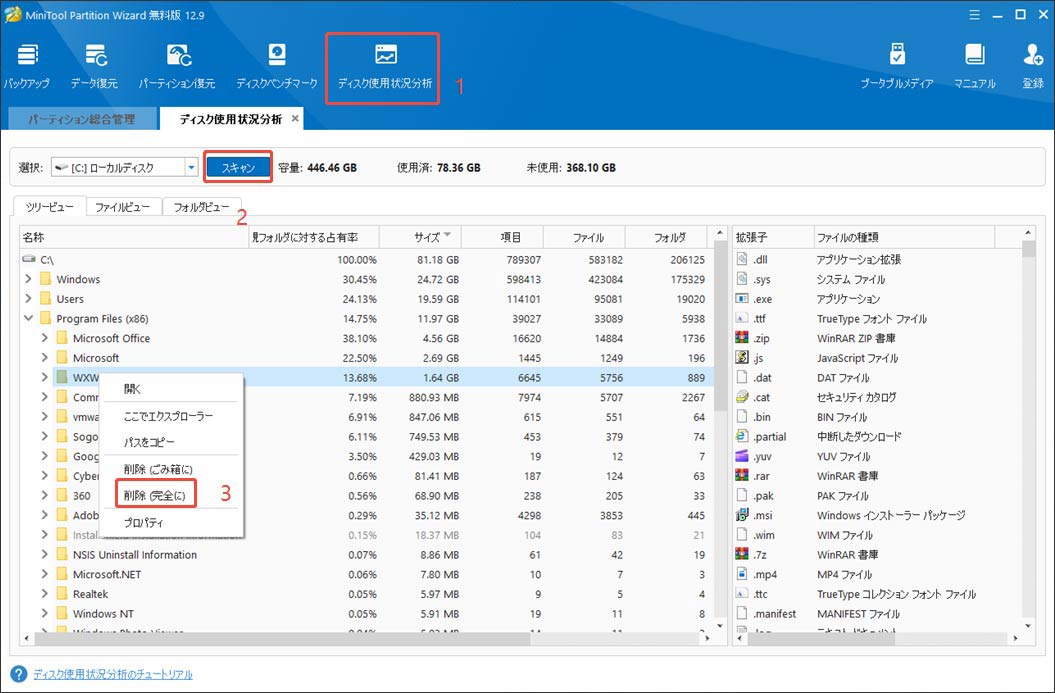Click the .zip WinRAR archive icon
This screenshot has height=693, width=1055.
[742, 338]
